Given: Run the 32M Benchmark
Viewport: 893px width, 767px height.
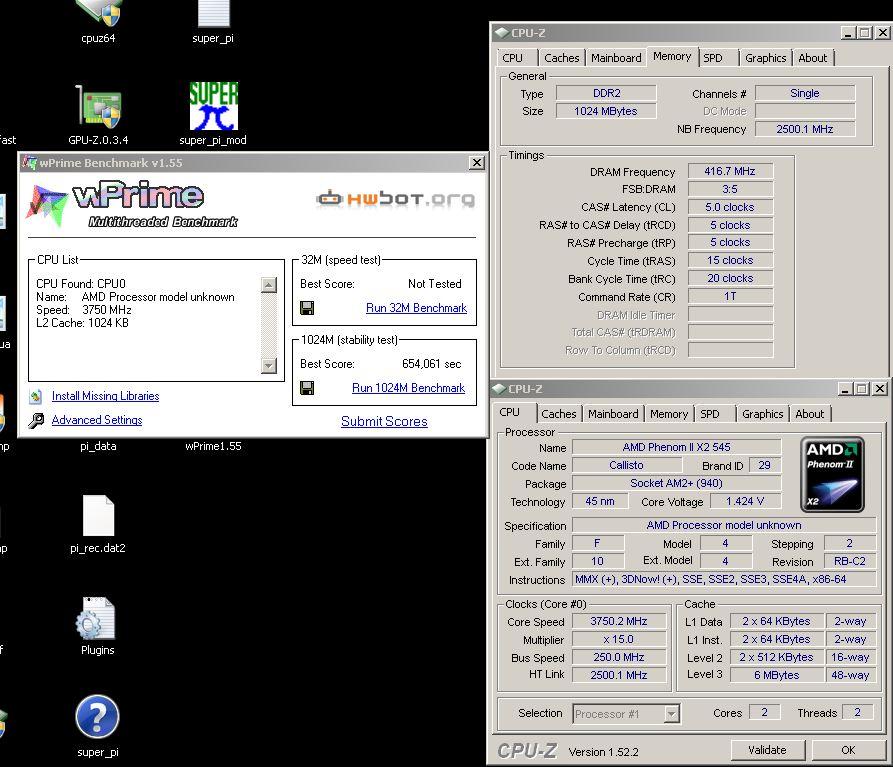Looking at the screenshot, I should pos(416,308).
